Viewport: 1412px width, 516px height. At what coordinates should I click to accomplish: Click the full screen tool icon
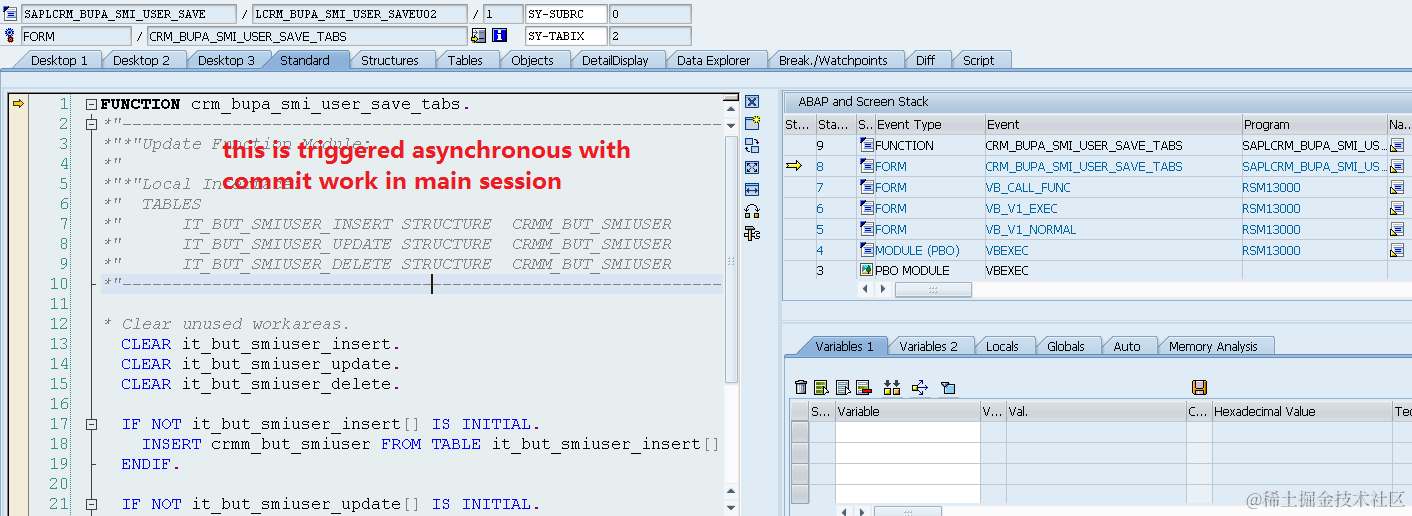[752, 168]
